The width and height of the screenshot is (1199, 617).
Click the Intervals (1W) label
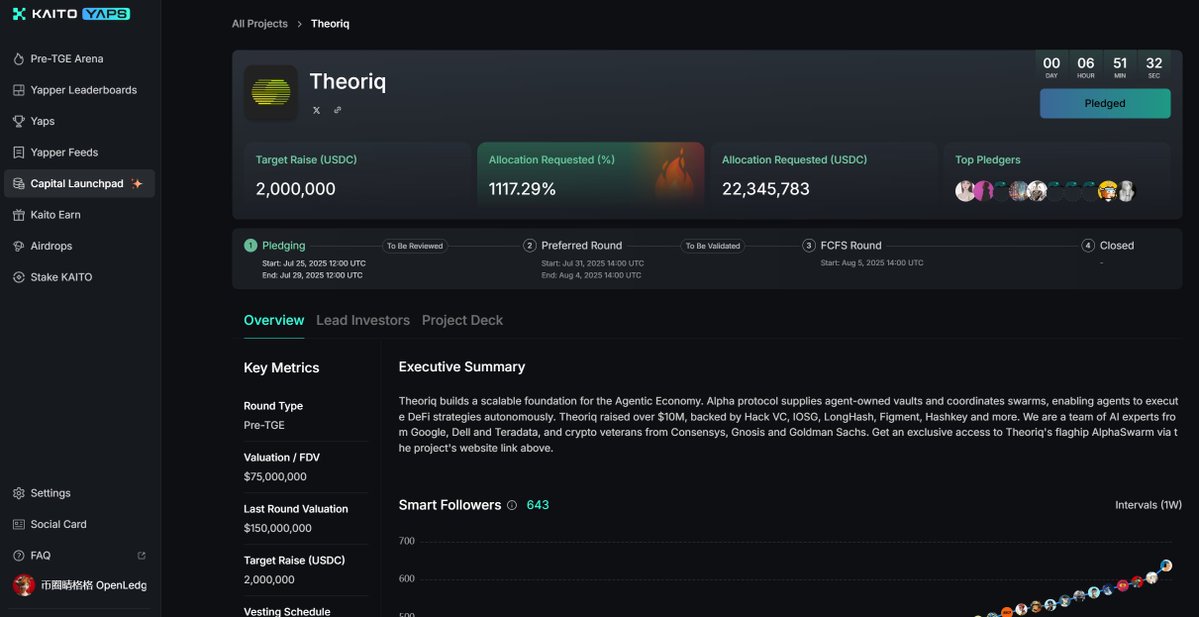tap(1149, 505)
